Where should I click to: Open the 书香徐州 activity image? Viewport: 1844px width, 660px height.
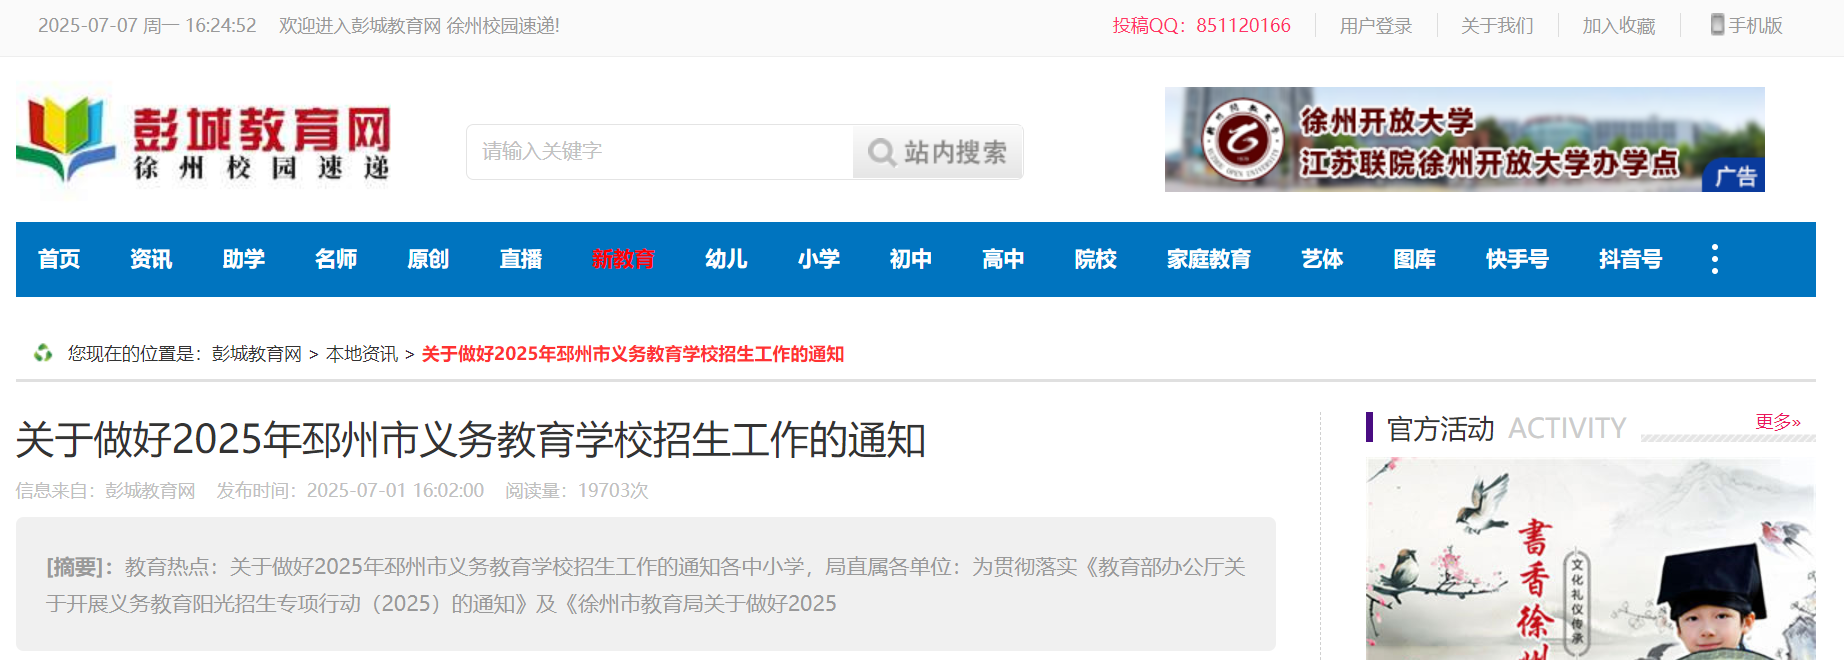pos(1590,559)
